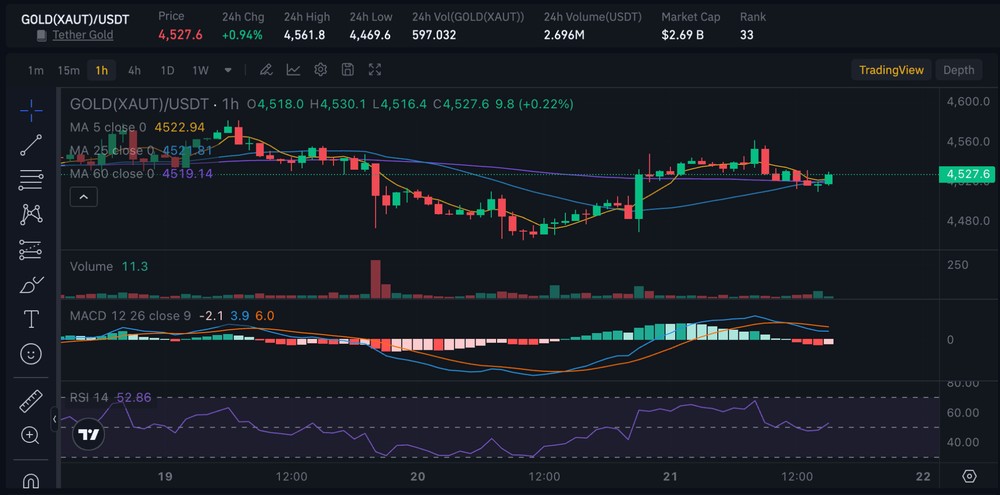Select the brush drawing tool
Viewport: 1000px width, 495px height.
click(x=31, y=284)
